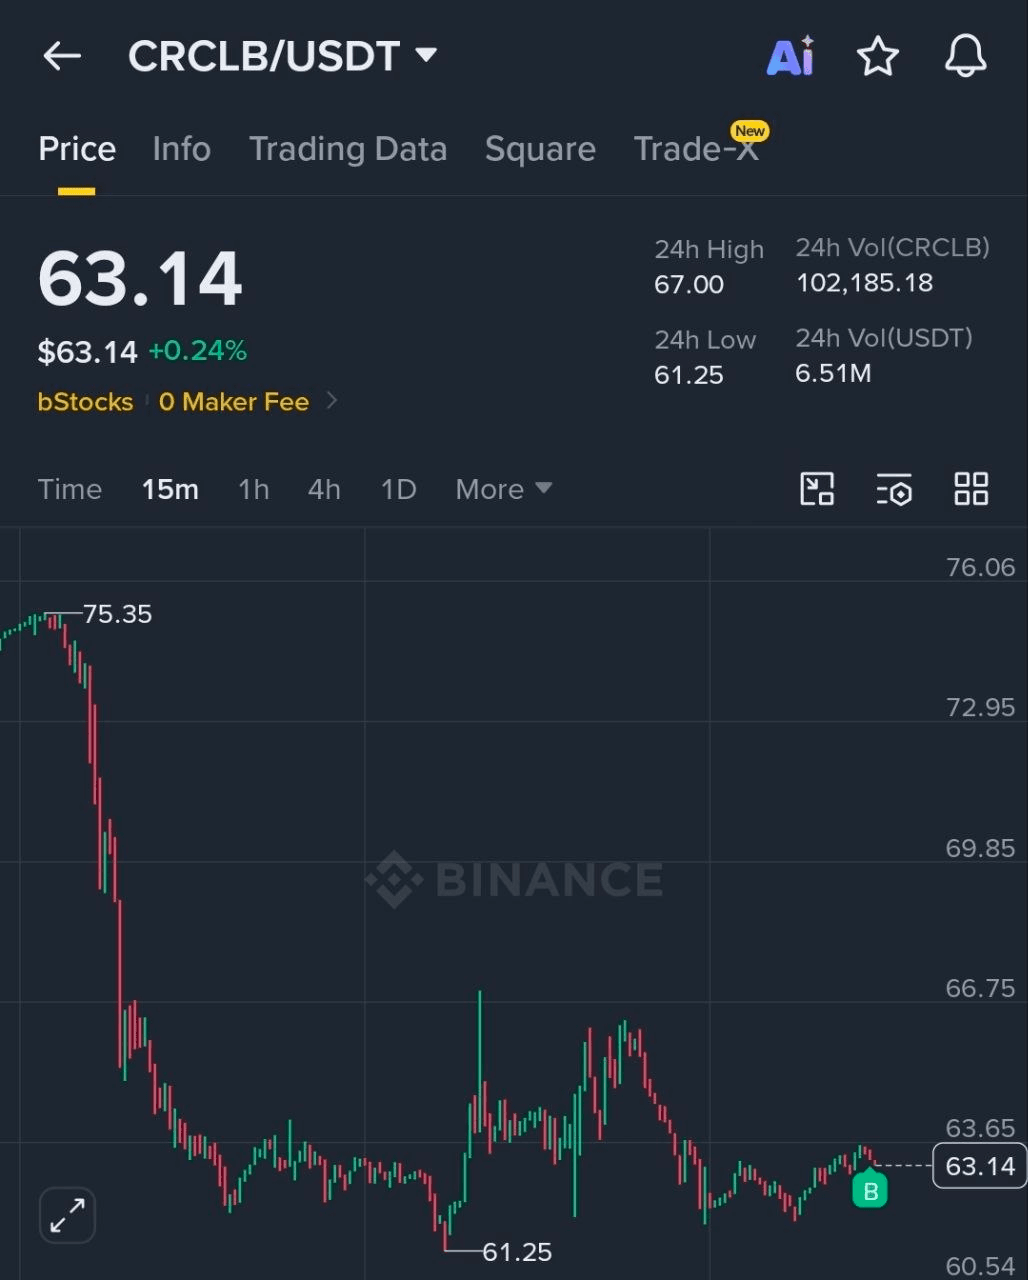Open chart indicator settings icon
This screenshot has height=1280, width=1028.
click(894, 489)
